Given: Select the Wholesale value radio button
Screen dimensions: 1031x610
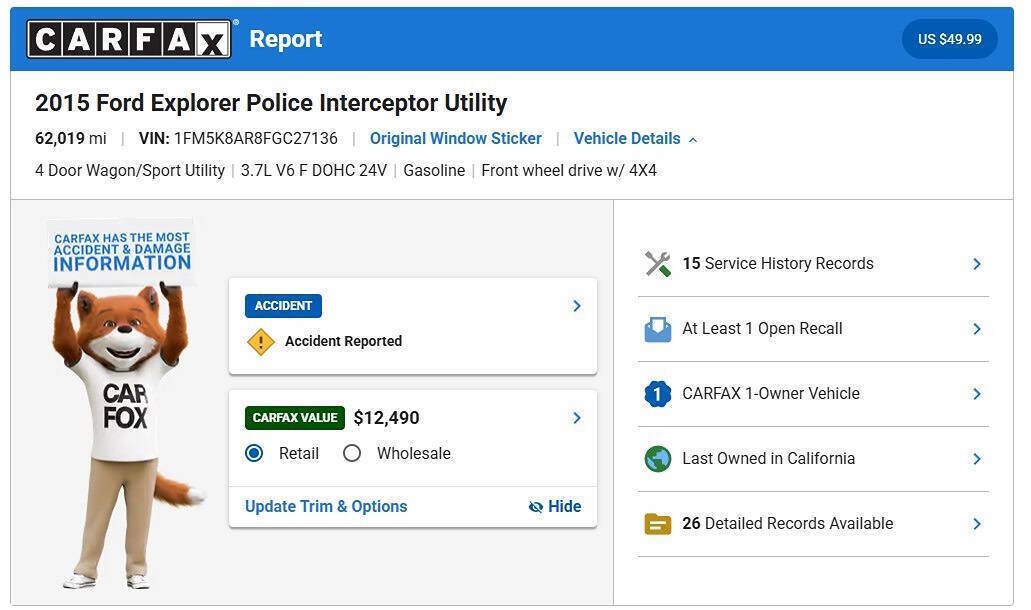Looking at the screenshot, I should [x=352, y=454].
